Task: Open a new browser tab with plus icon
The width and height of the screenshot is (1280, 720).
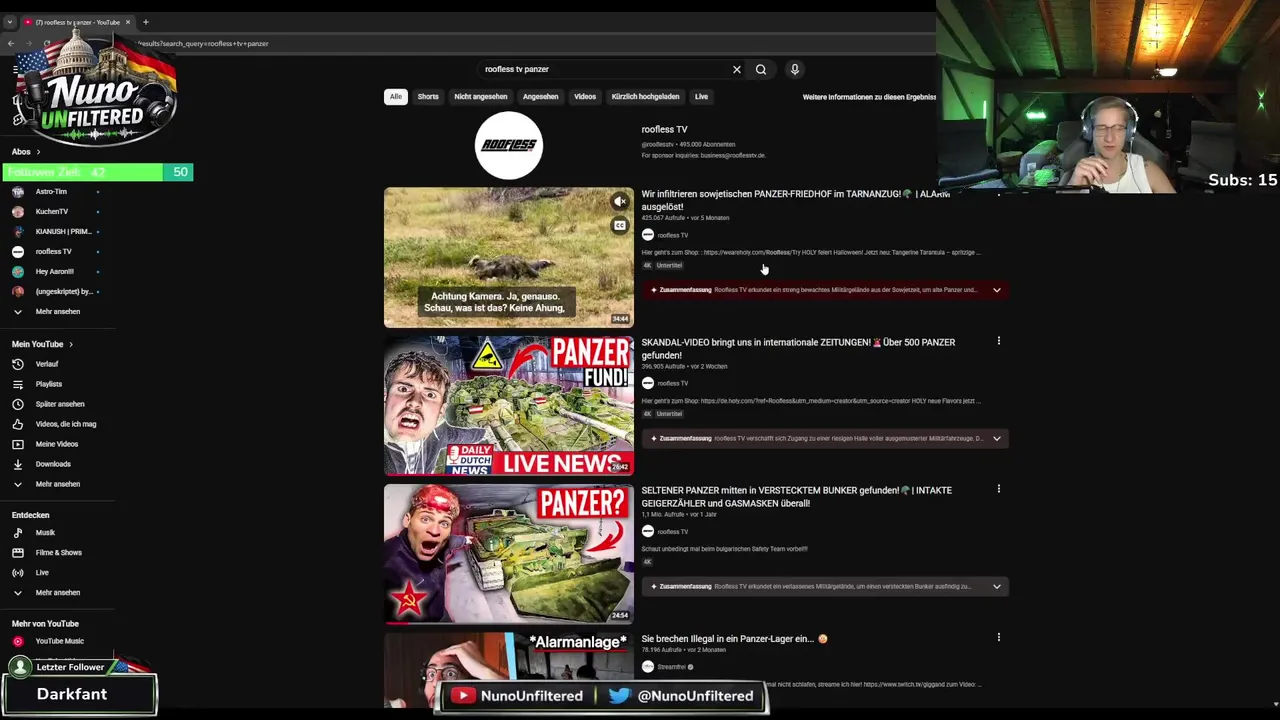Action: coord(145,22)
